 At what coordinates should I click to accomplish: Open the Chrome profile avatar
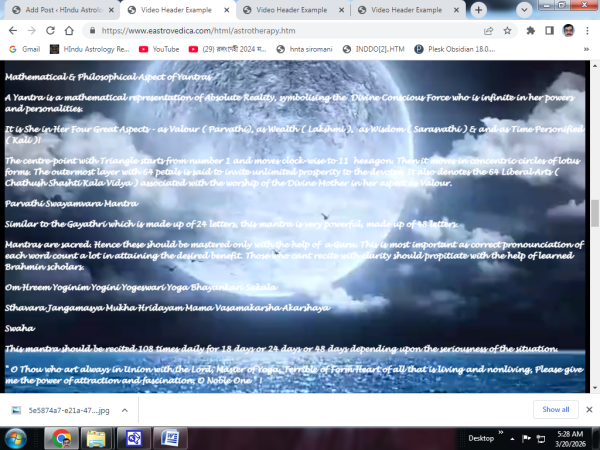pyautogui.click(x=568, y=31)
